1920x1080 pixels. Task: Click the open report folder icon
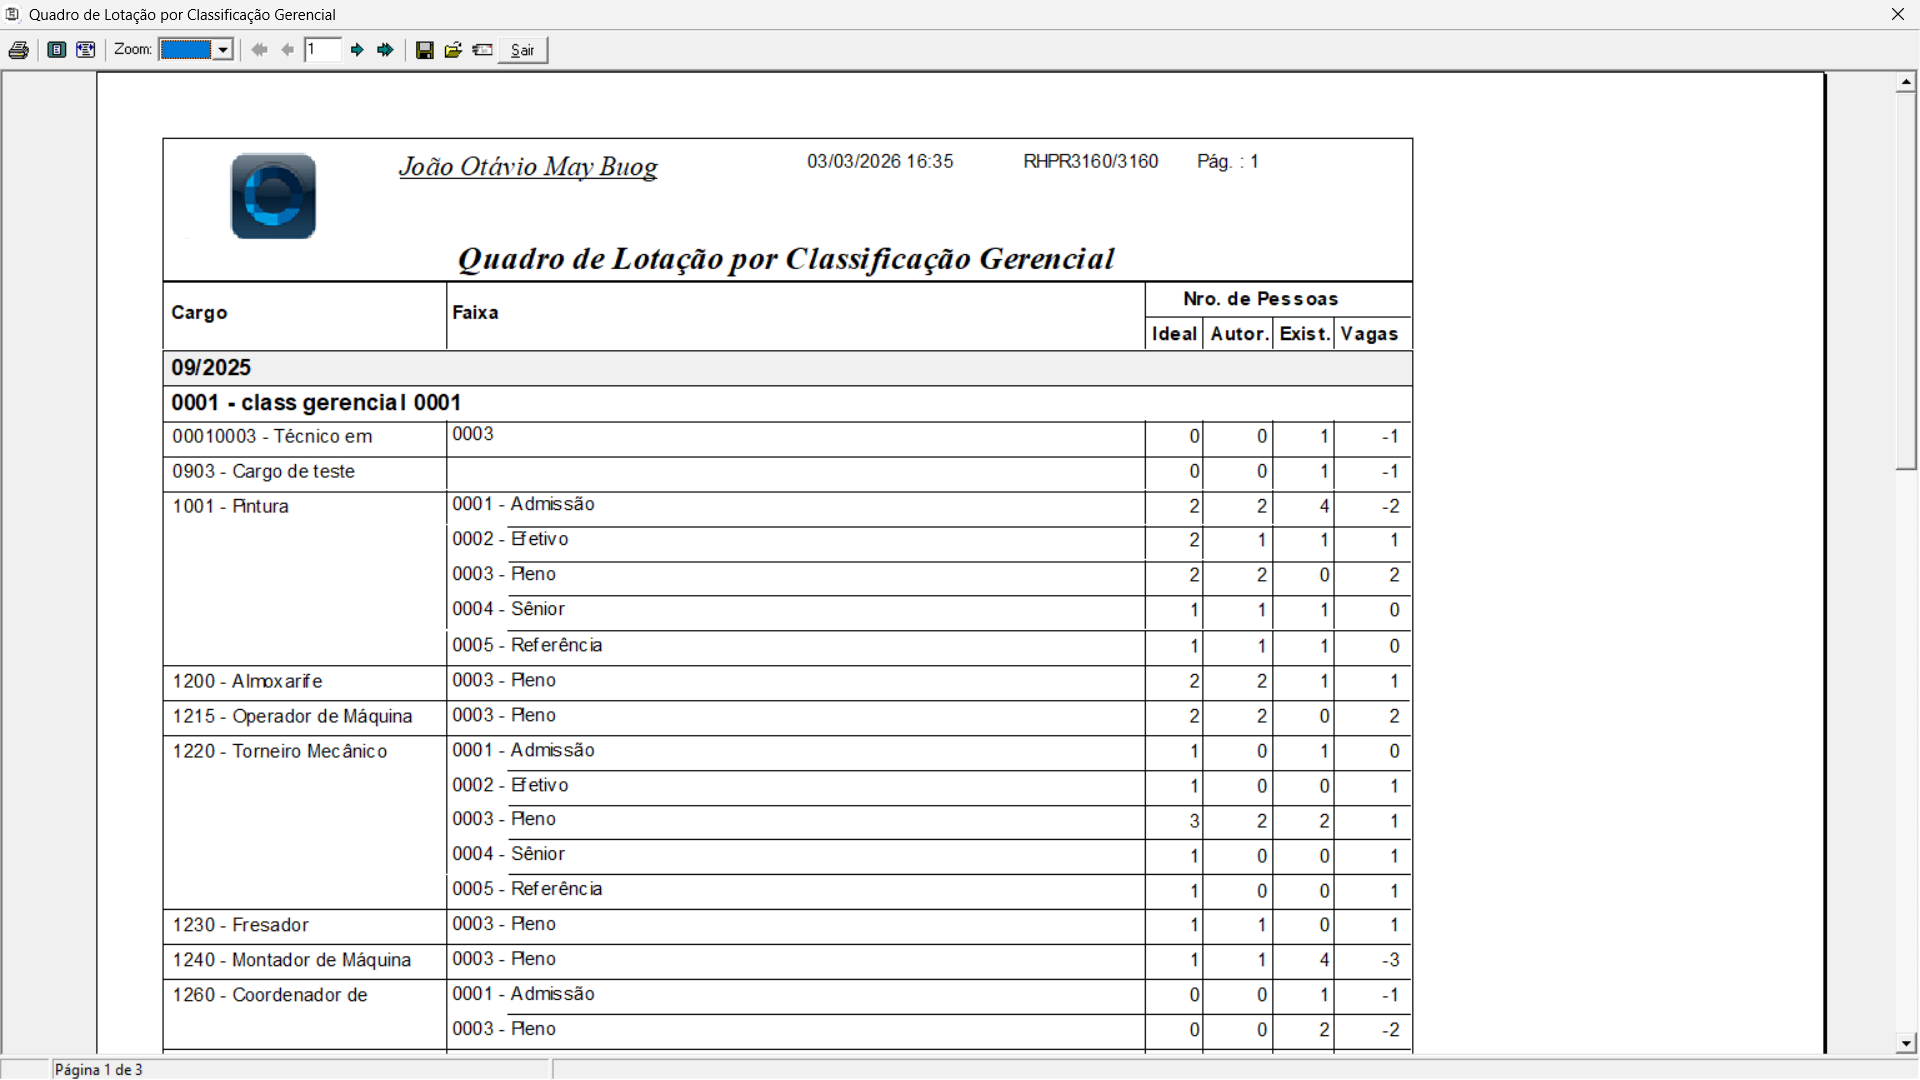[453, 50]
